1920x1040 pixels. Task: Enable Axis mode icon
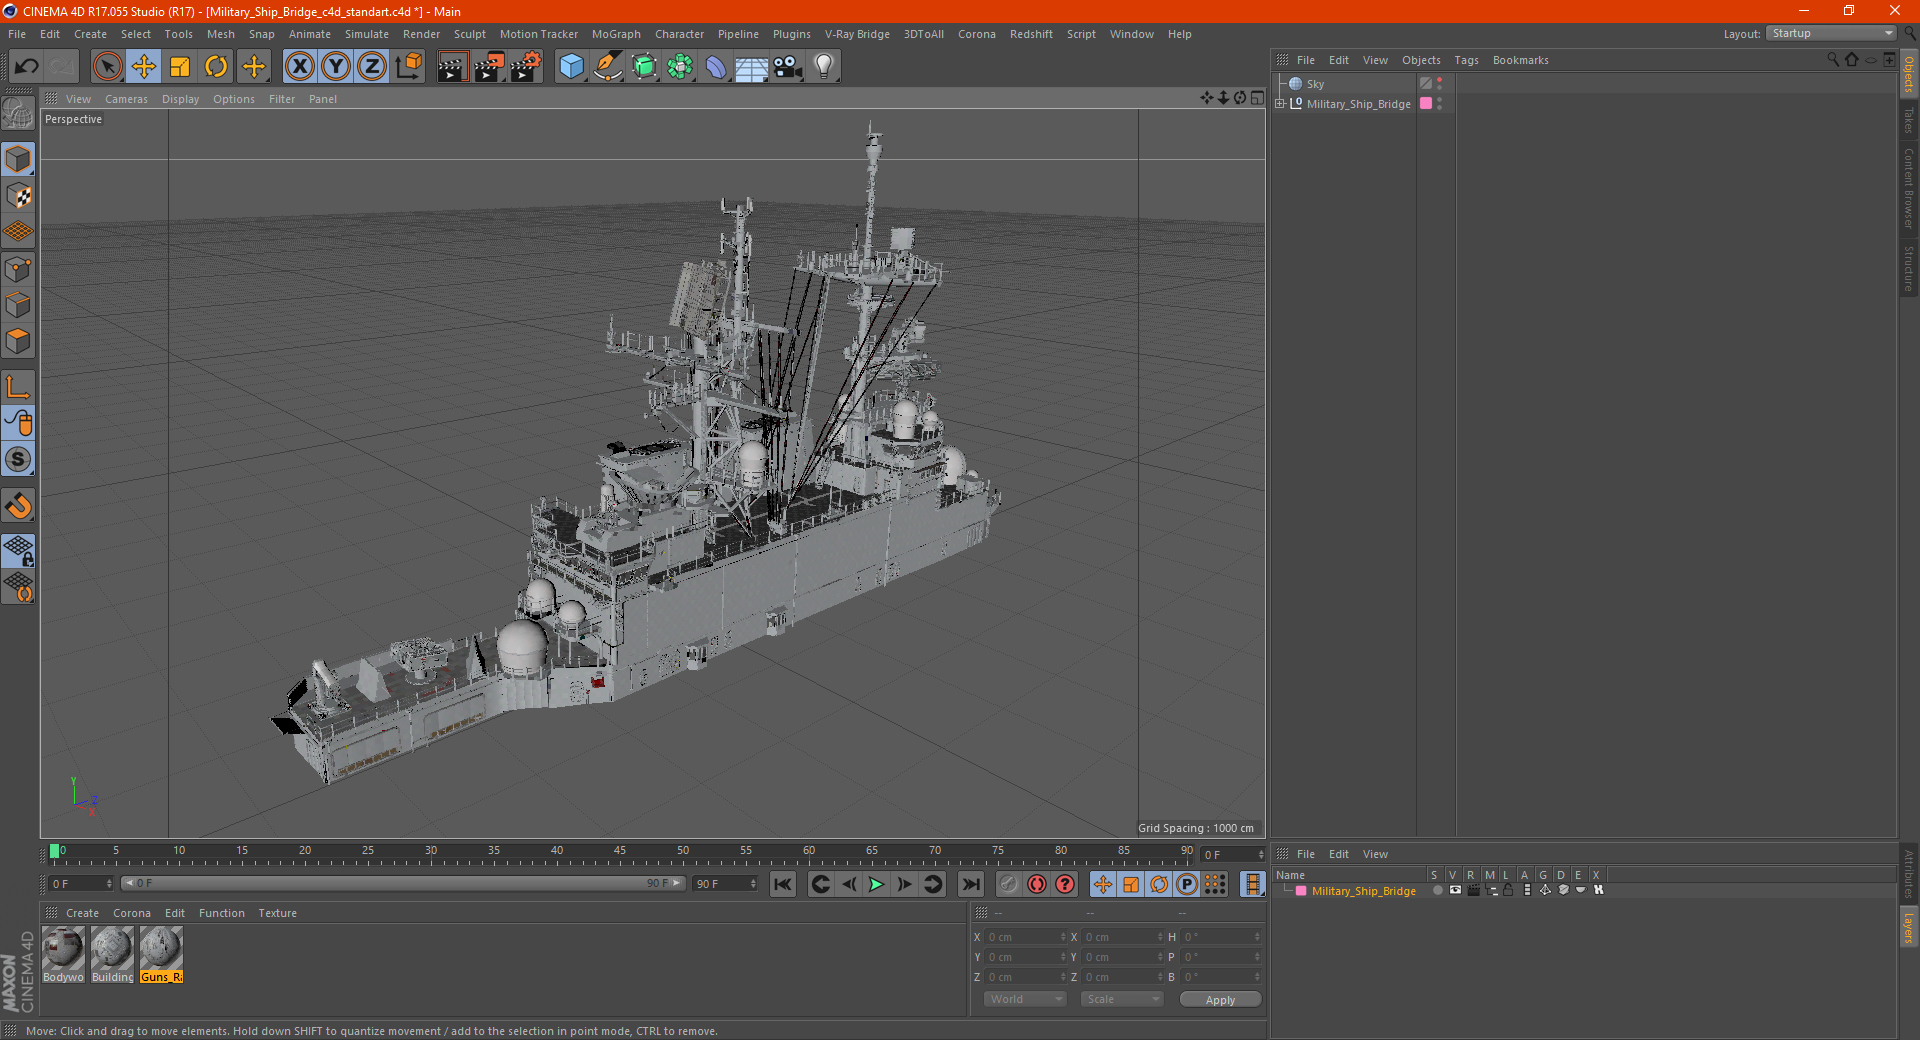[x=18, y=387]
